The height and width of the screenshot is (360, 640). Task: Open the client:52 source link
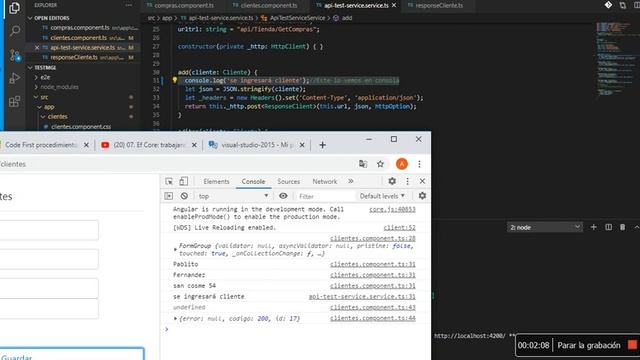click(x=399, y=227)
